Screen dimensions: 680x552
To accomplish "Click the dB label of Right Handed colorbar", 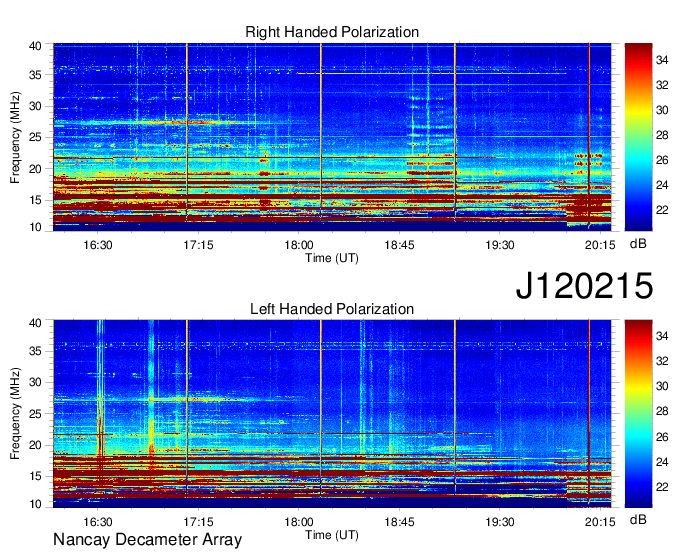I will click(638, 244).
